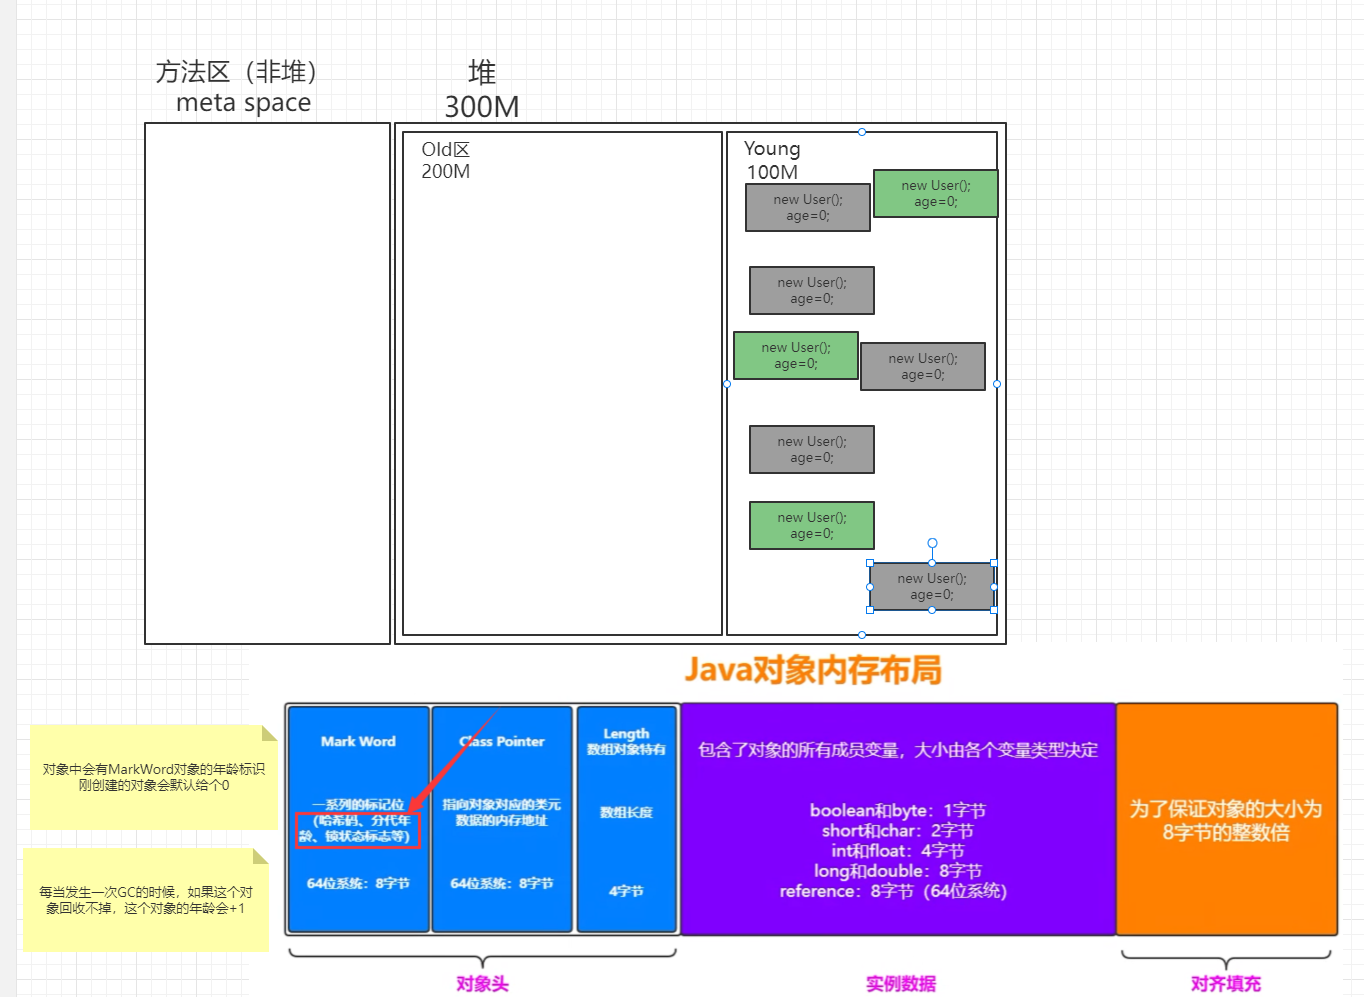Screen dimensions: 1364x997
Task: Click the "方法区（非堆）" heading text
Action: point(237,72)
